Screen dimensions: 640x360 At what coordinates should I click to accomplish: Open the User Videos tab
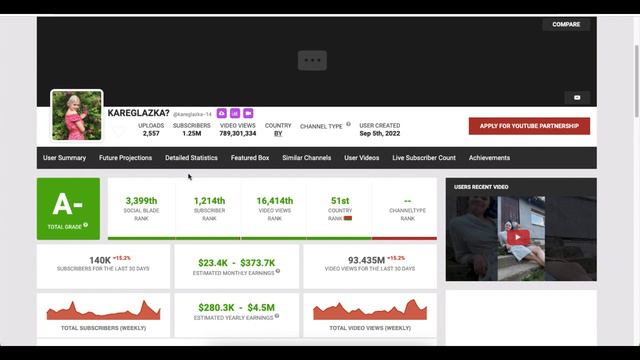click(362, 158)
